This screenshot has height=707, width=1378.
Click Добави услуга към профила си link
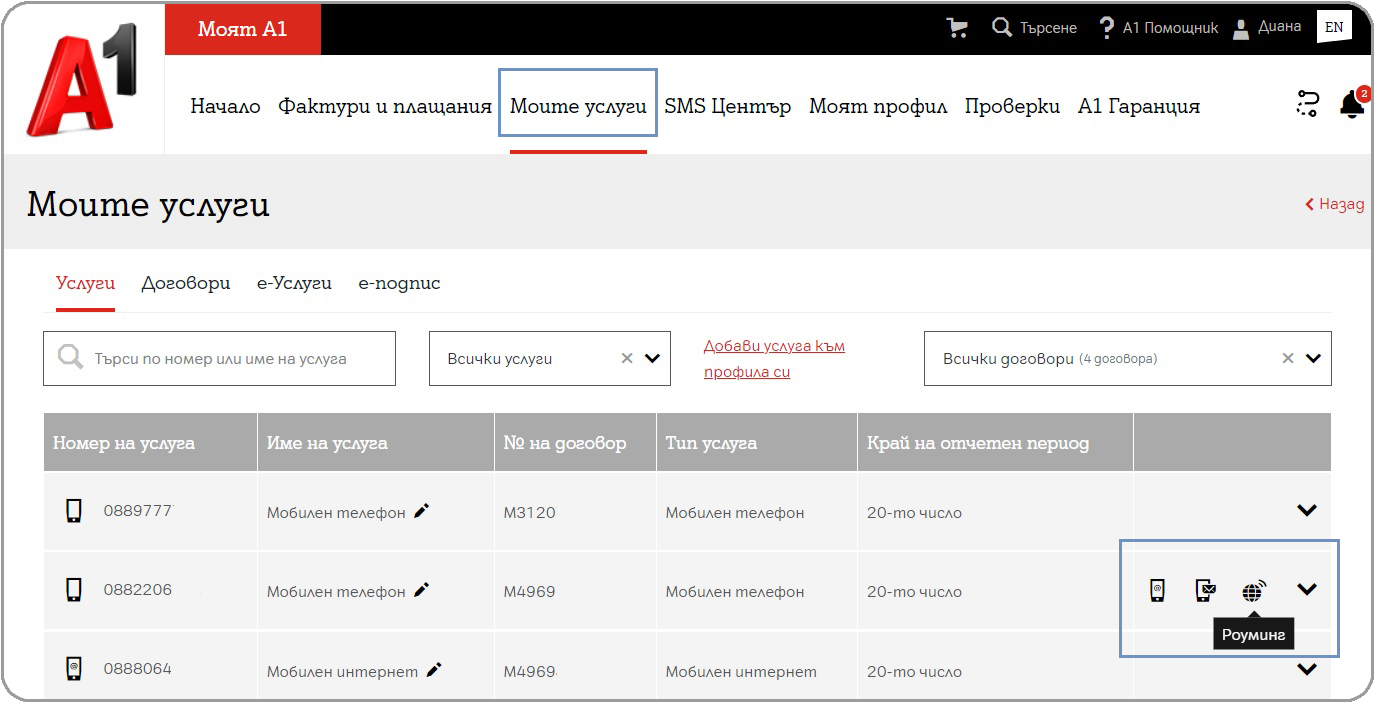(774, 359)
